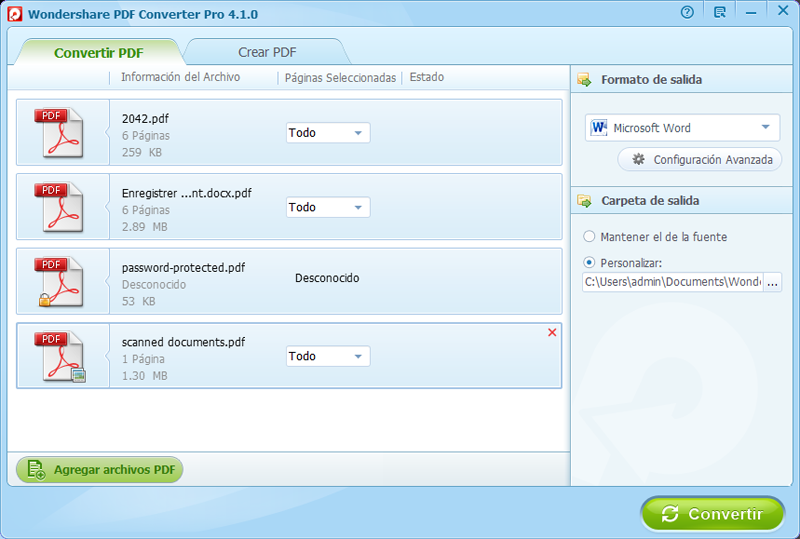Viewport: 800px width, 539px height.
Task: Click the Formato de salida arrow icon
Action: [584, 80]
